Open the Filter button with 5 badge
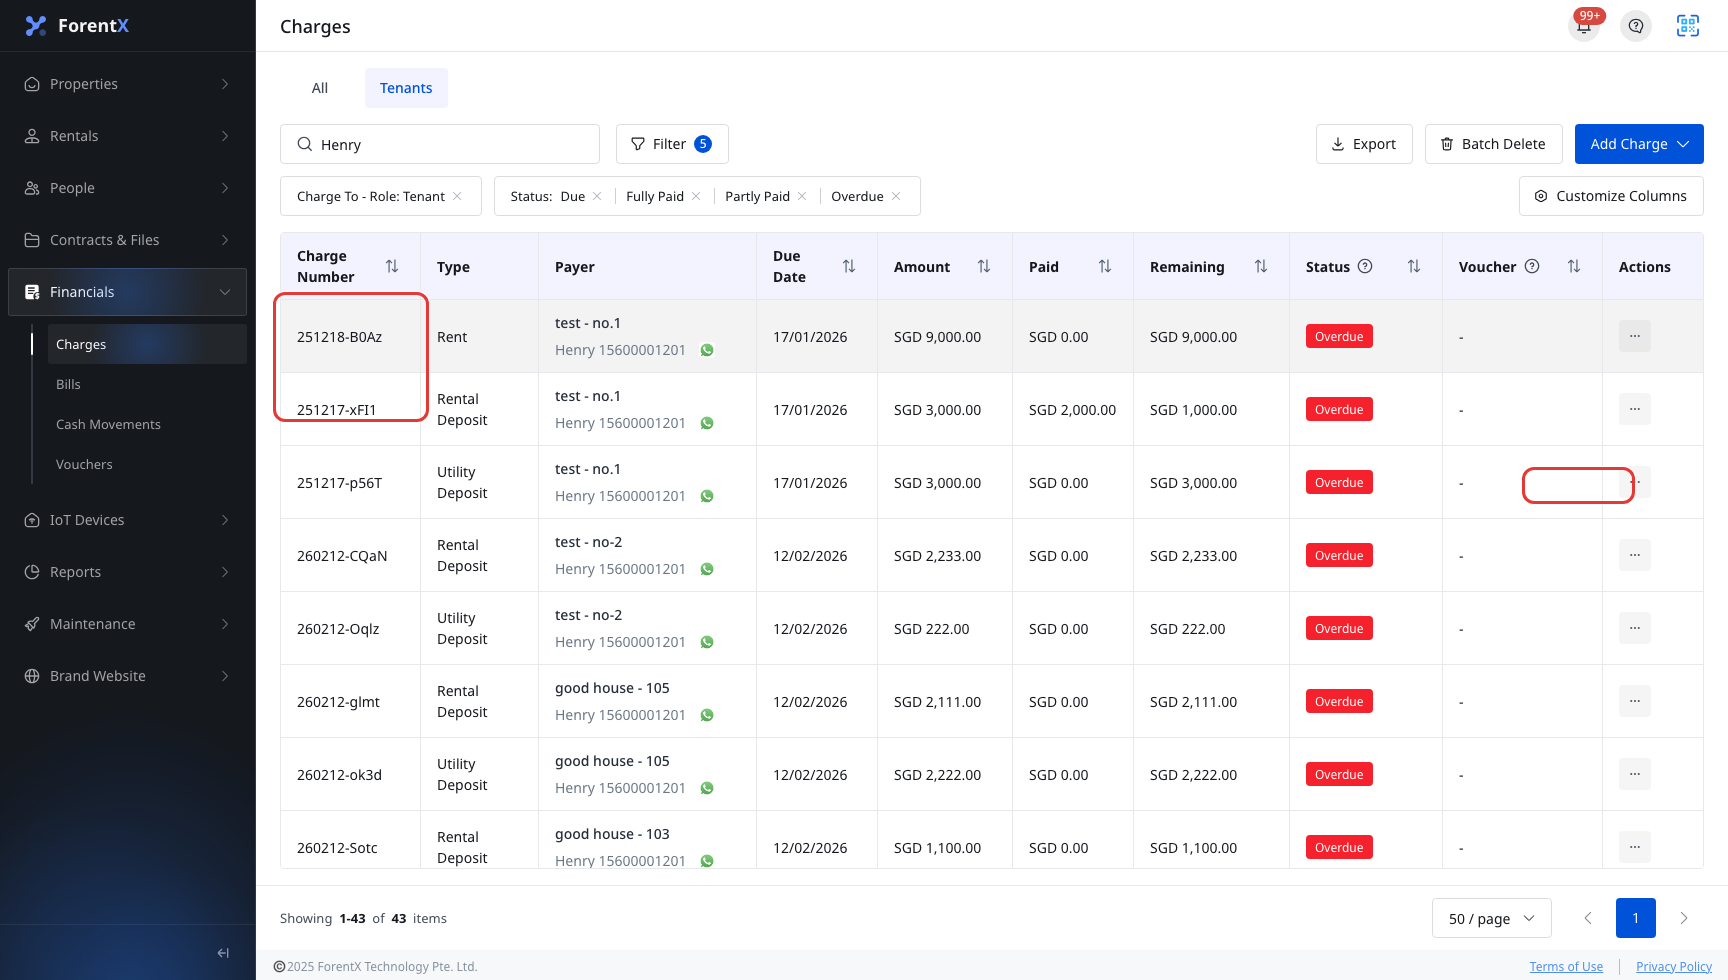This screenshot has height=980, width=1728. click(x=672, y=144)
